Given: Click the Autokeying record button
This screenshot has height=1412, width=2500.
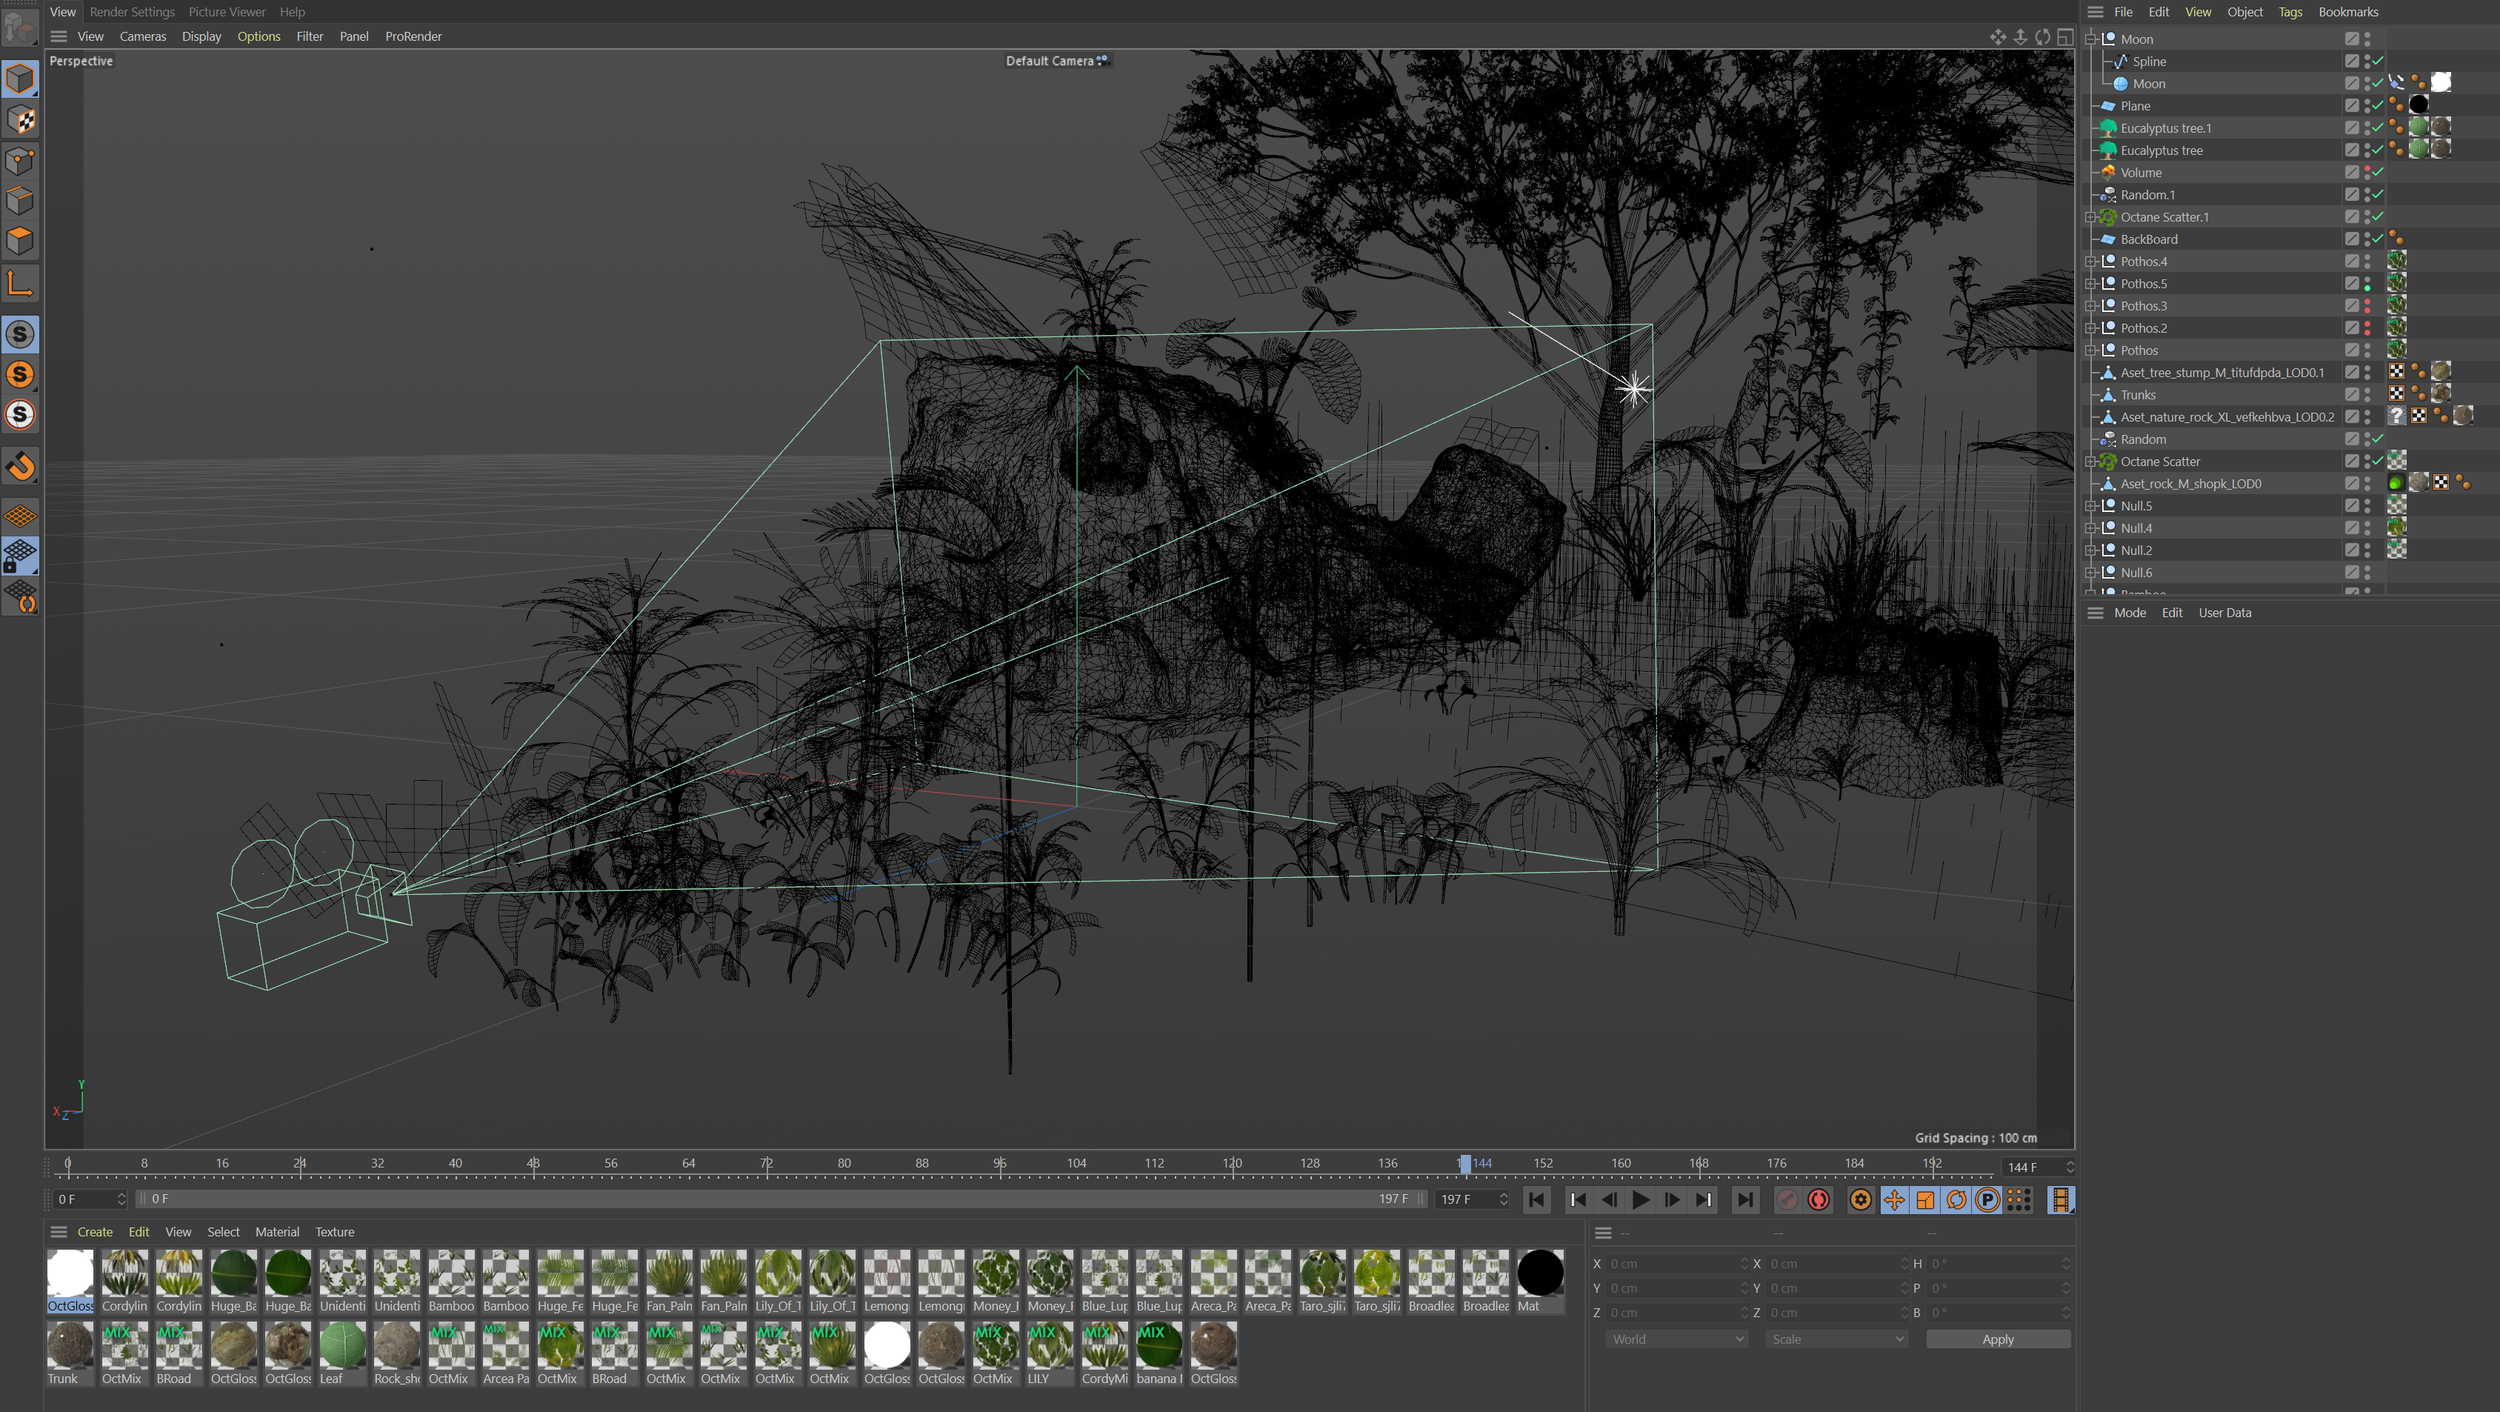Looking at the screenshot, I should click(x=1818, y=1199).
